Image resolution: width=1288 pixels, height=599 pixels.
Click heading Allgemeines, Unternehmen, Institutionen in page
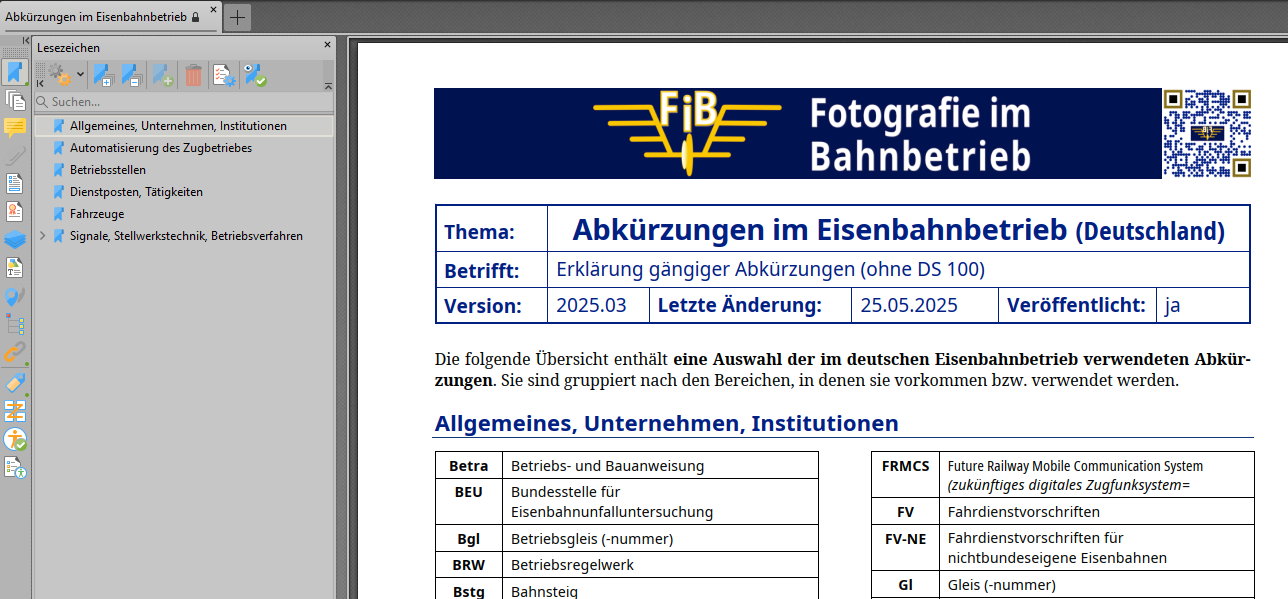coord(666,424)
